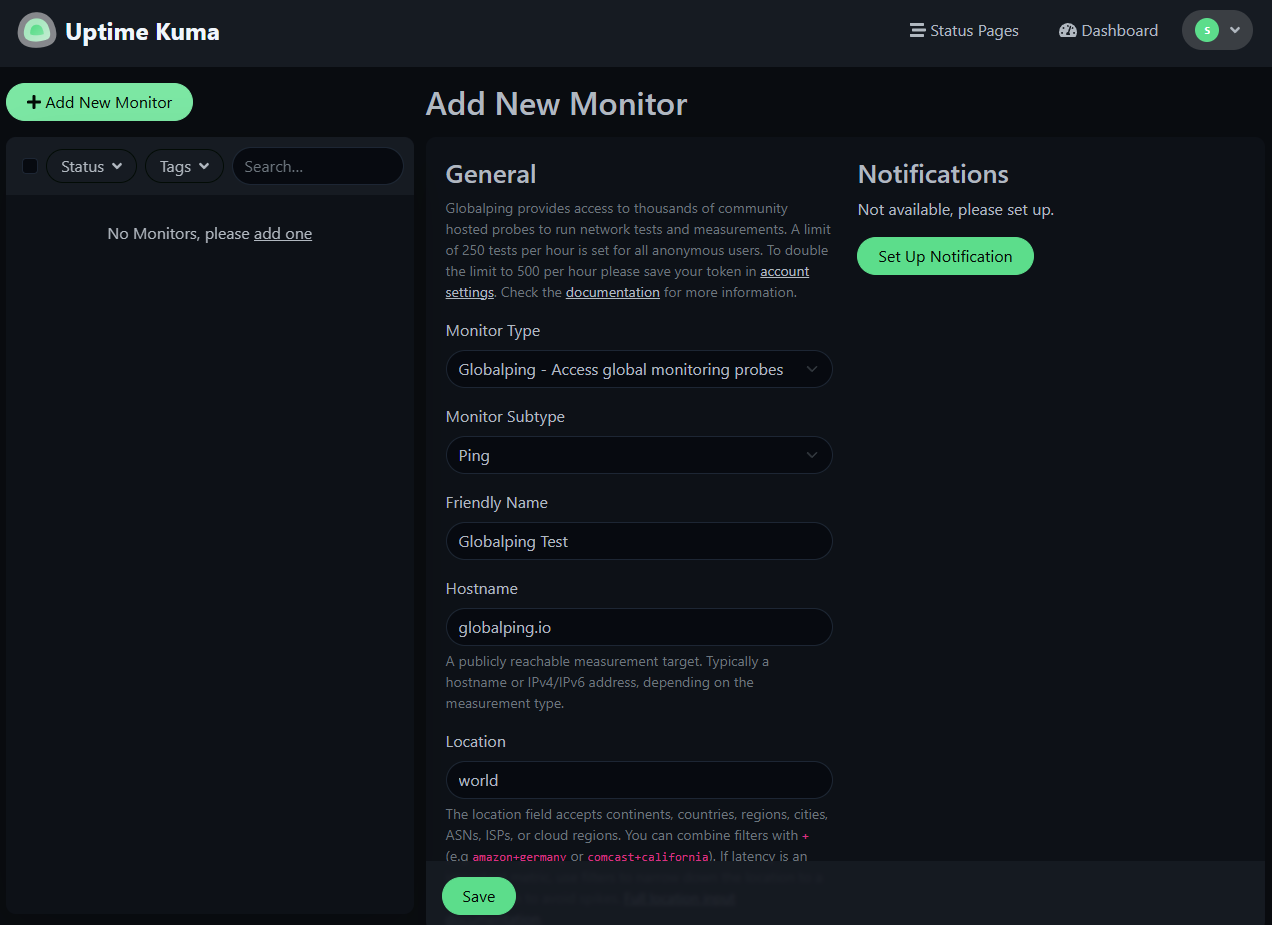Open the 'account settings' link
The height and width of the screenshot is (925, 1272).
click(784, 271)
